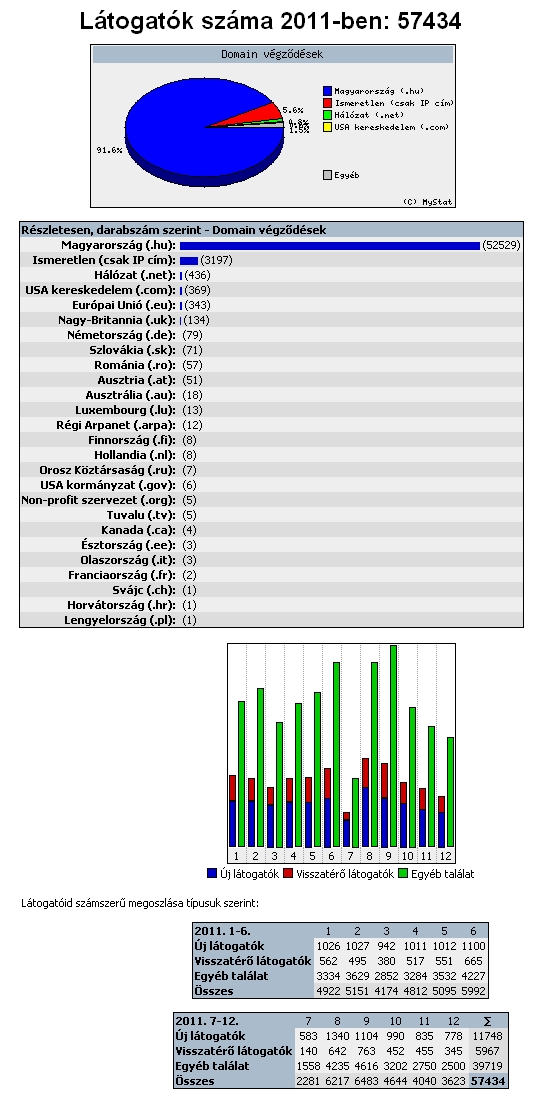Click the 6483 total for month 9
The width and height of the screenshot is (540, 1100).
coord(366,1081)
